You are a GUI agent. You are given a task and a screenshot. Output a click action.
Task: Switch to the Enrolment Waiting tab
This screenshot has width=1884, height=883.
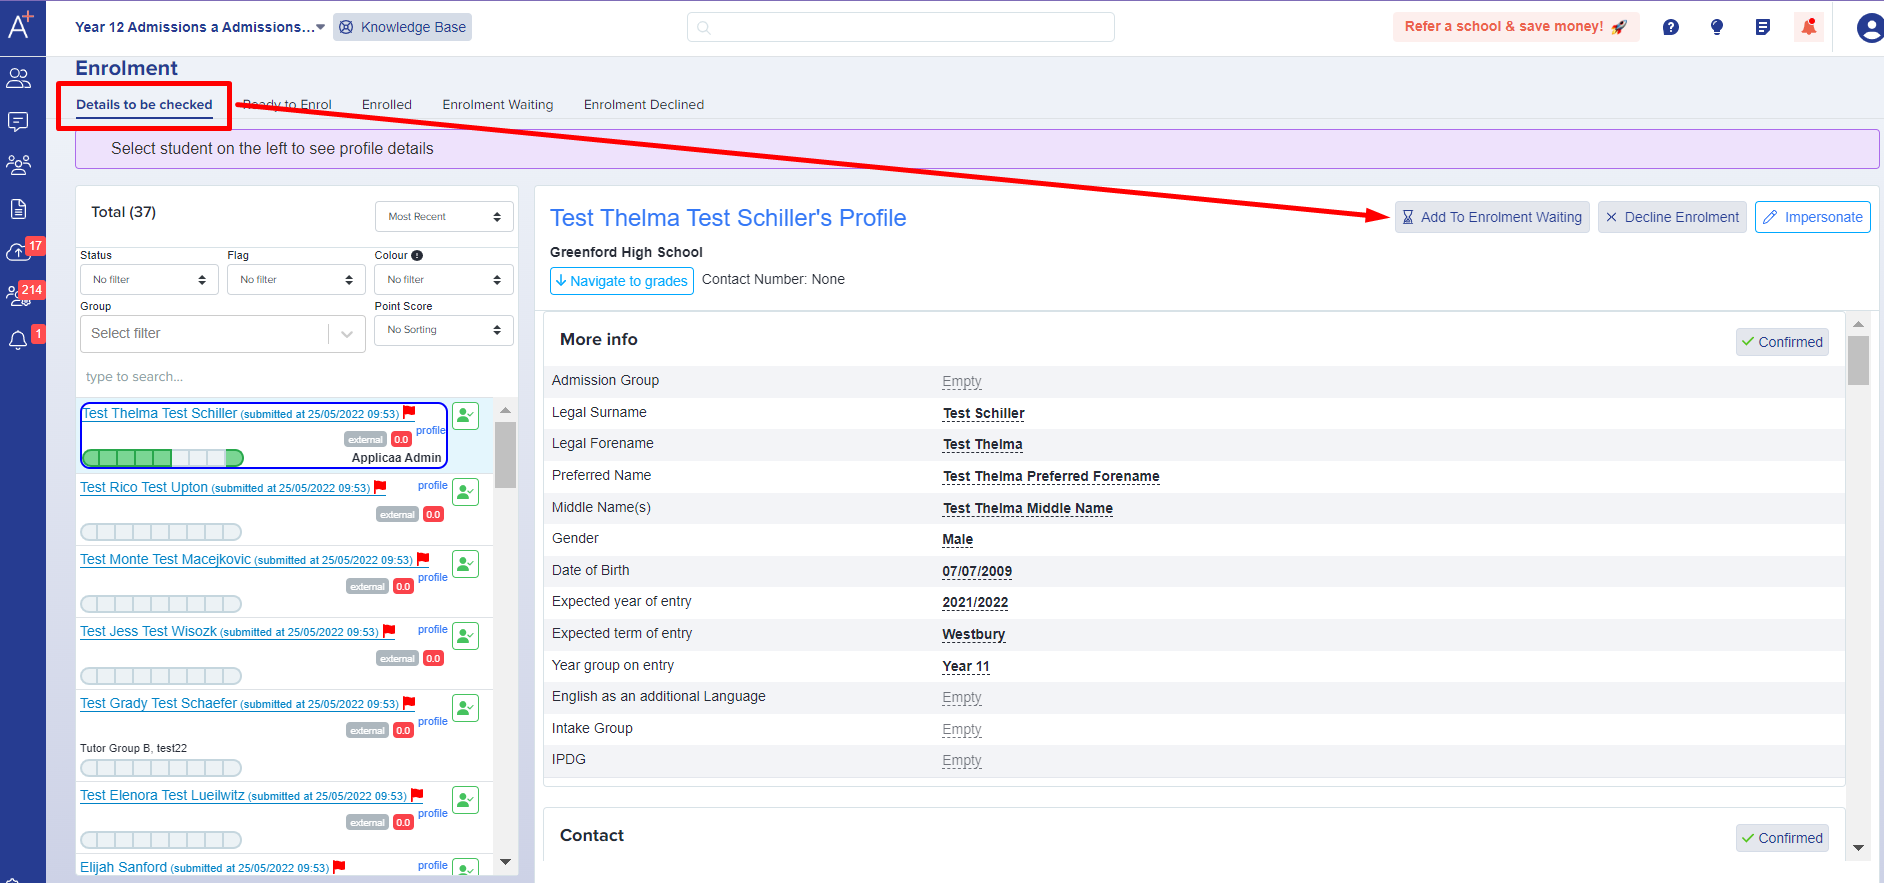498,105
